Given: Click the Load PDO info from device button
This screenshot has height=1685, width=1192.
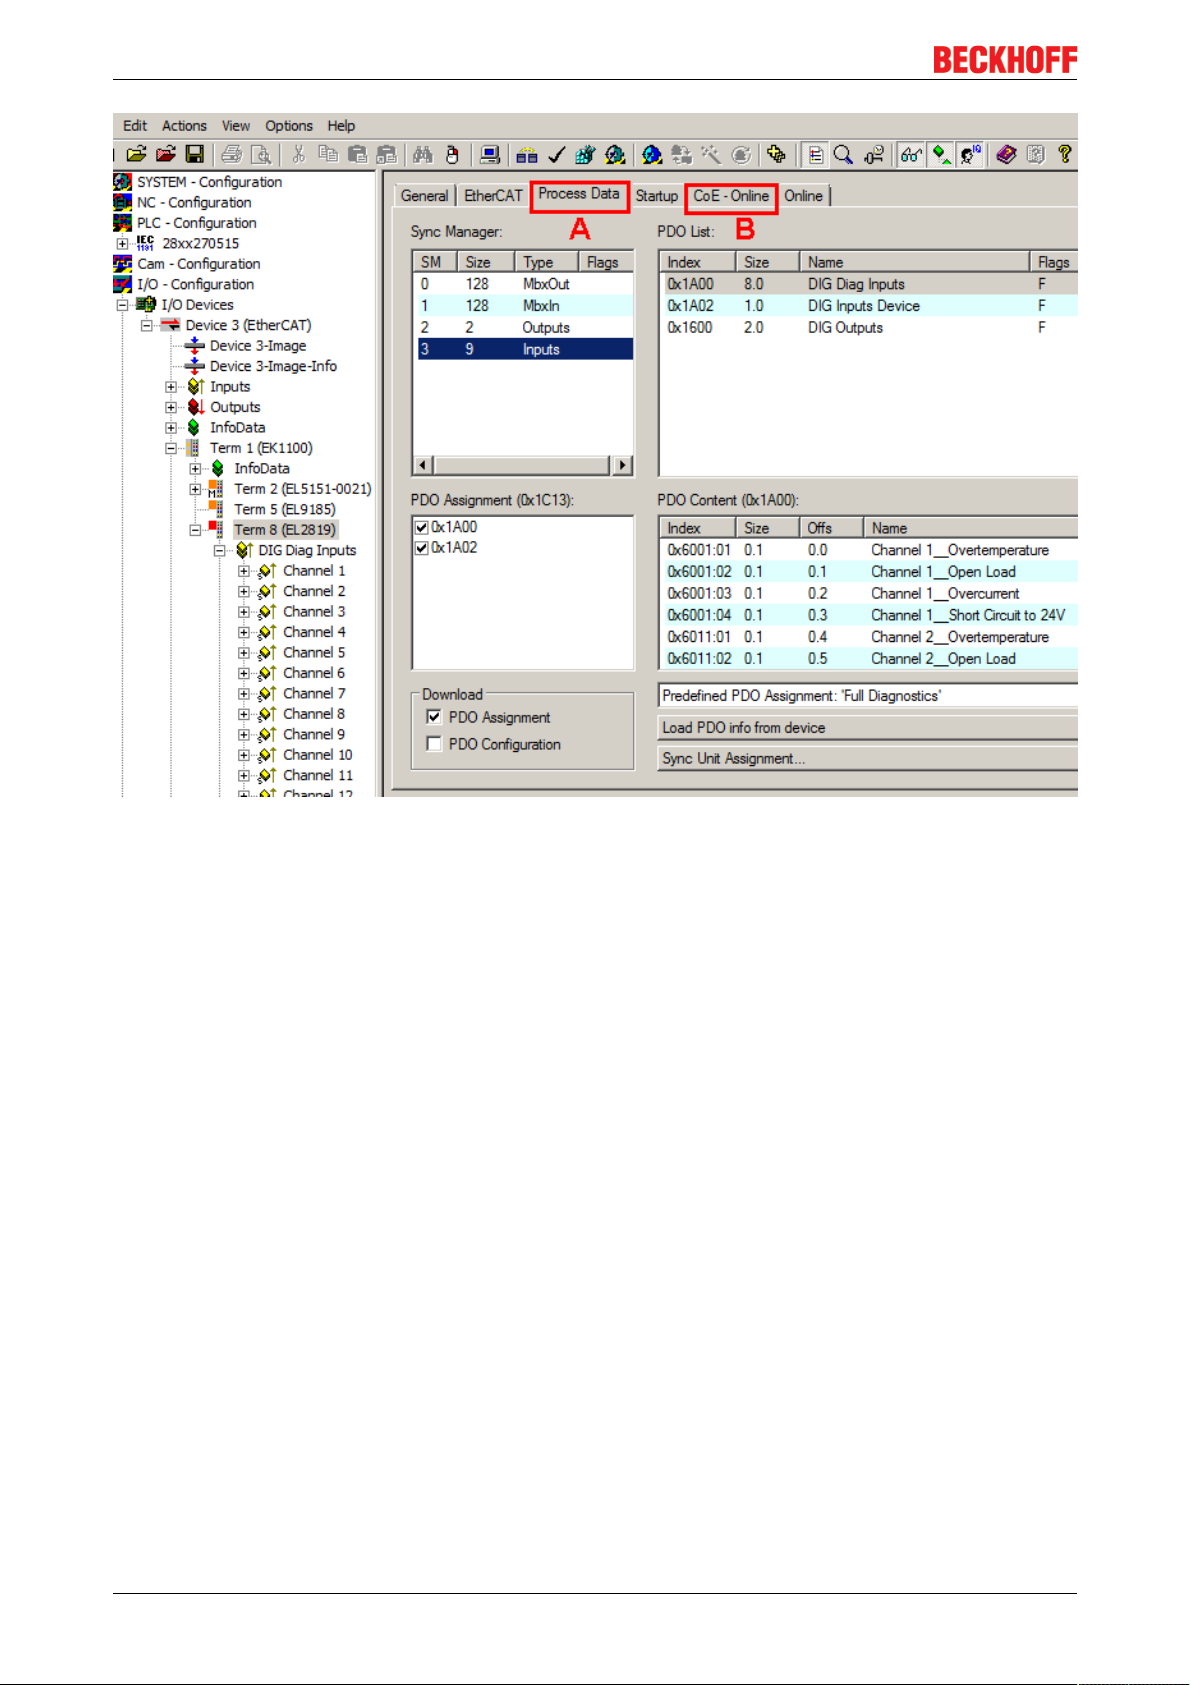Looking at the screenshot, I should 867,728.
